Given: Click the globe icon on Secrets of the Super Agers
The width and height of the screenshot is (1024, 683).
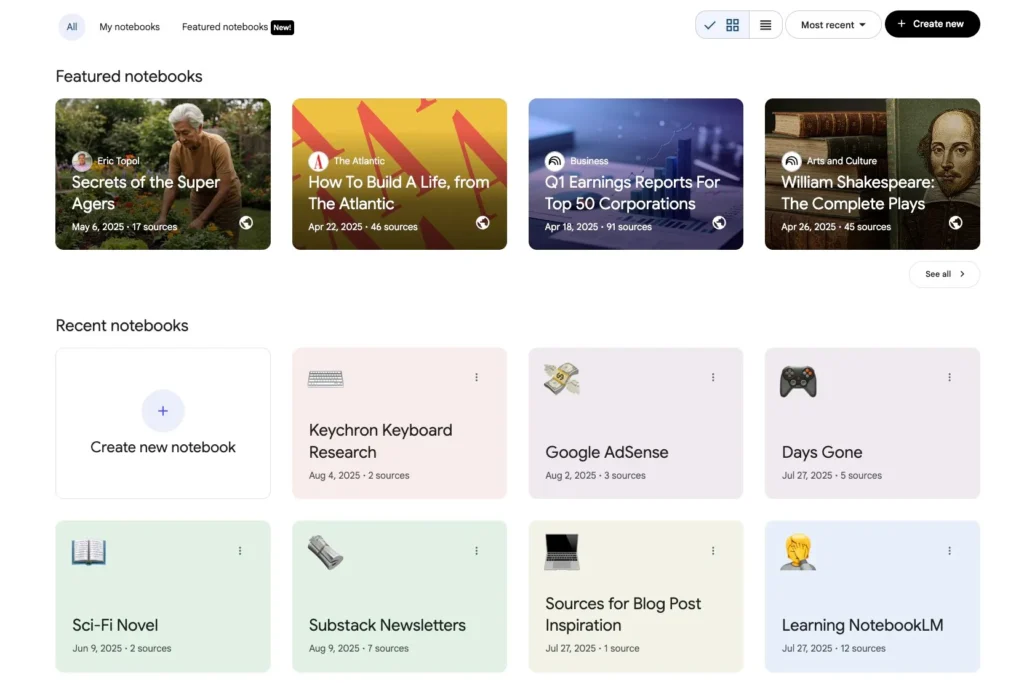Looking at the screenshot, I should click(246, 223).
